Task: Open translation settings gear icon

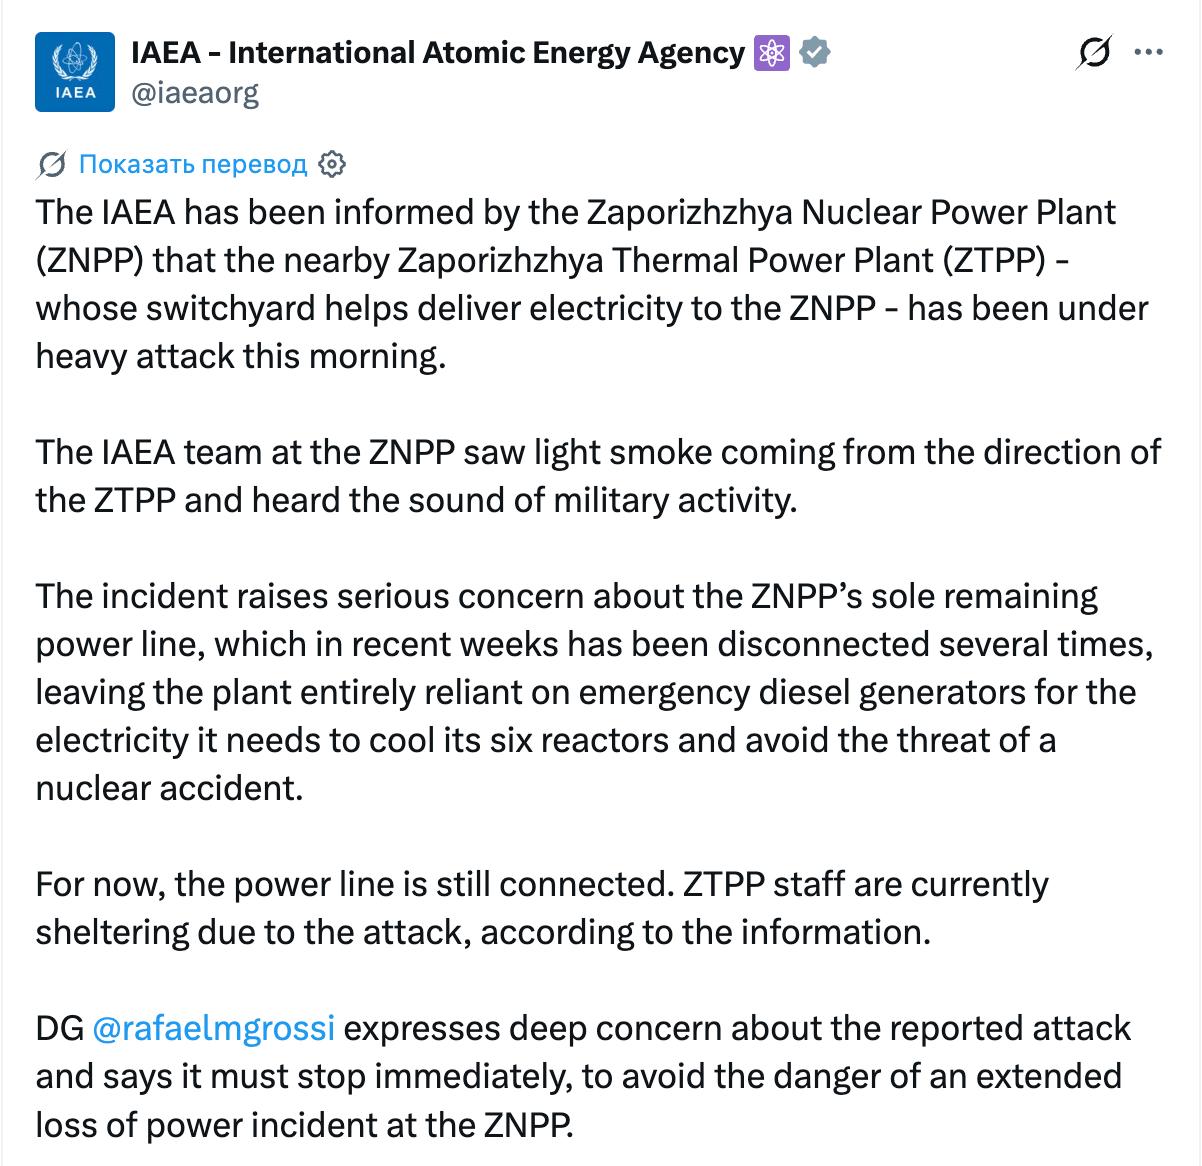Action: (x=332, y=164)
